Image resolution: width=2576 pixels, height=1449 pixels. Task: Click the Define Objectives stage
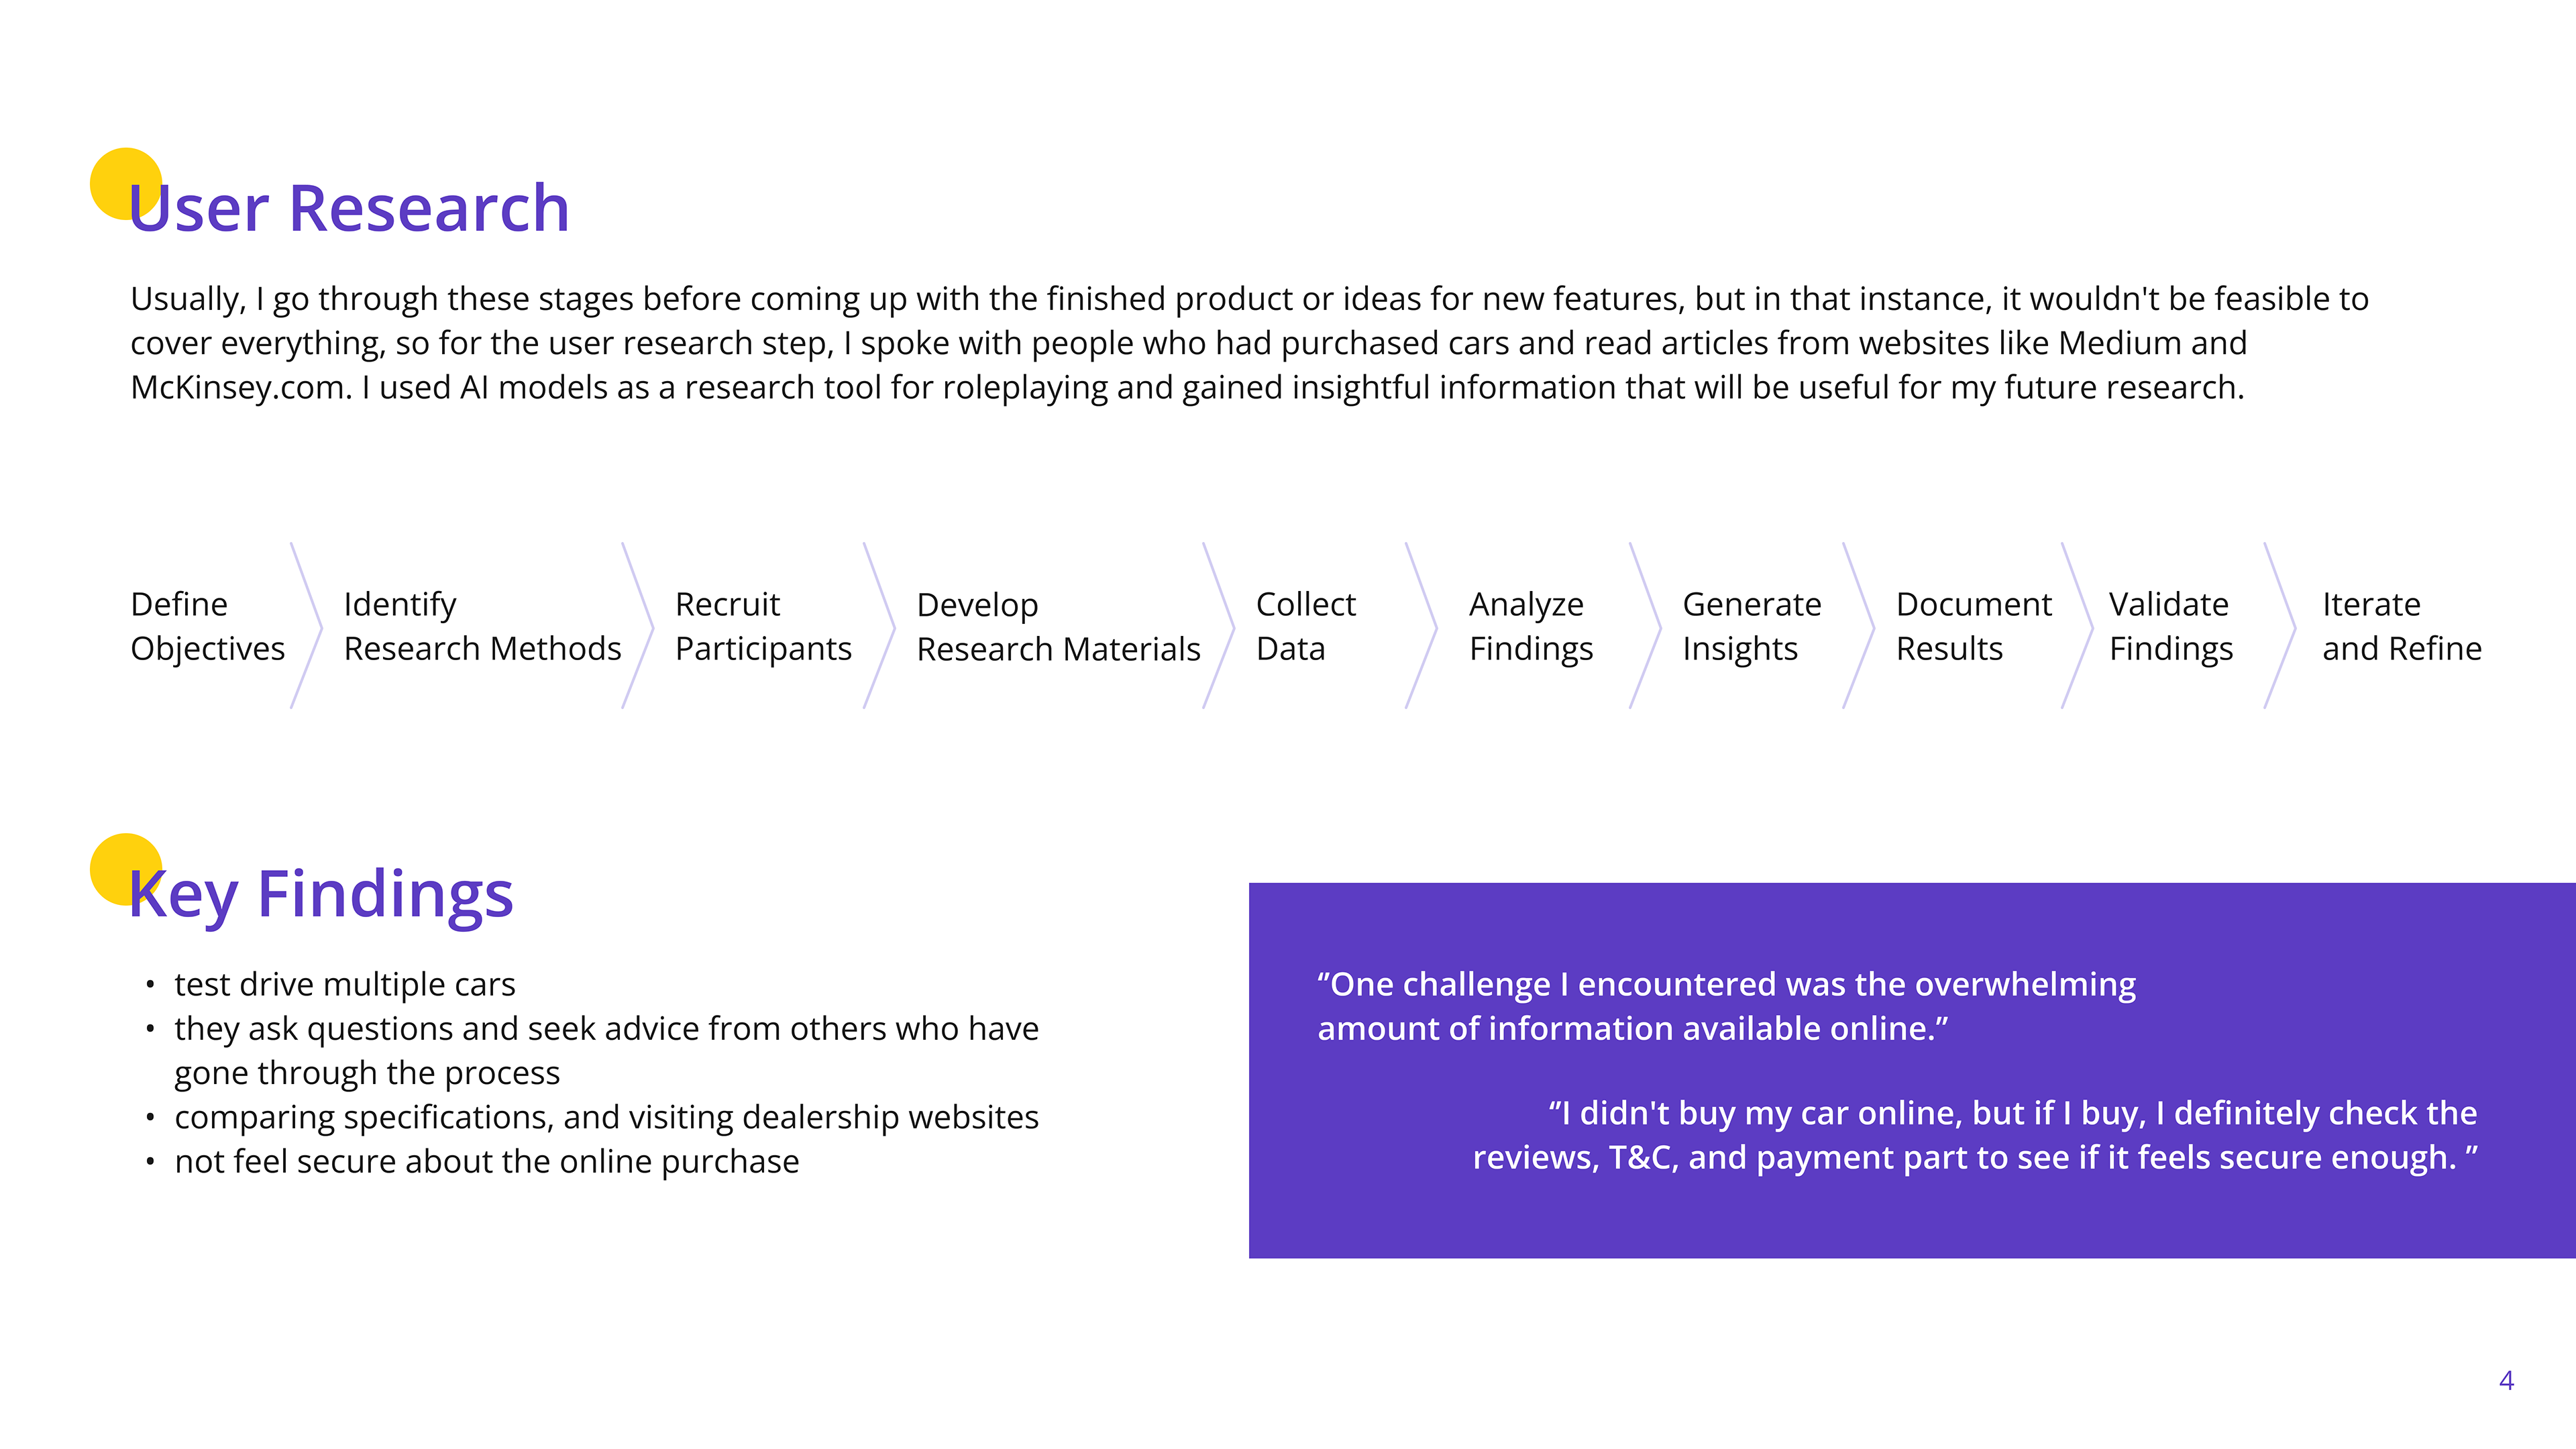click(x=207, y=626)
